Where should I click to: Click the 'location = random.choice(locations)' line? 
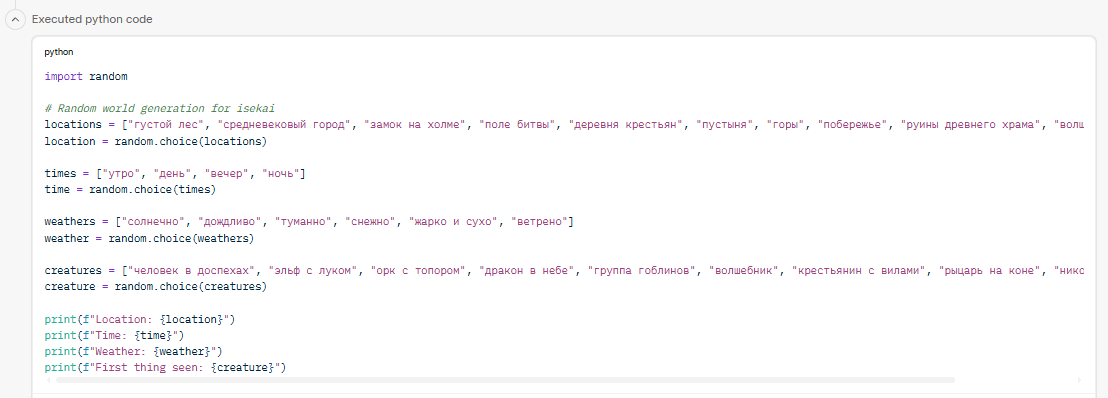(155, 141)
